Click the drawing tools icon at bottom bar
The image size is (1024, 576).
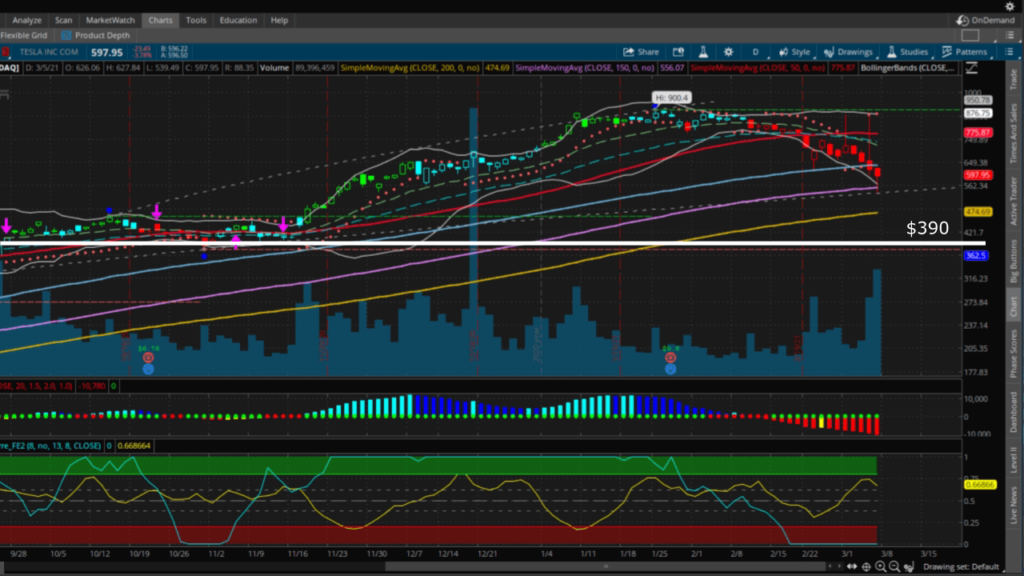pos(909,567)
